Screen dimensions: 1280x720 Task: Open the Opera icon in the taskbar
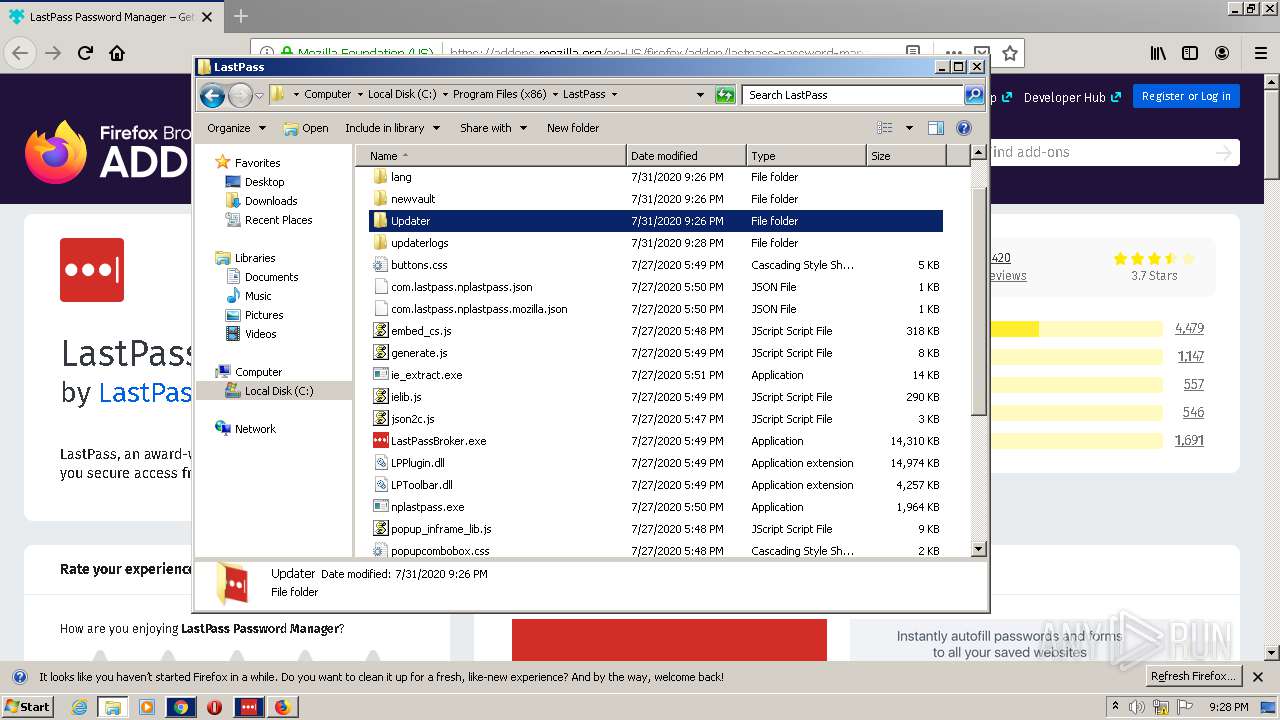pyautogui.click(x=214, y=707)
